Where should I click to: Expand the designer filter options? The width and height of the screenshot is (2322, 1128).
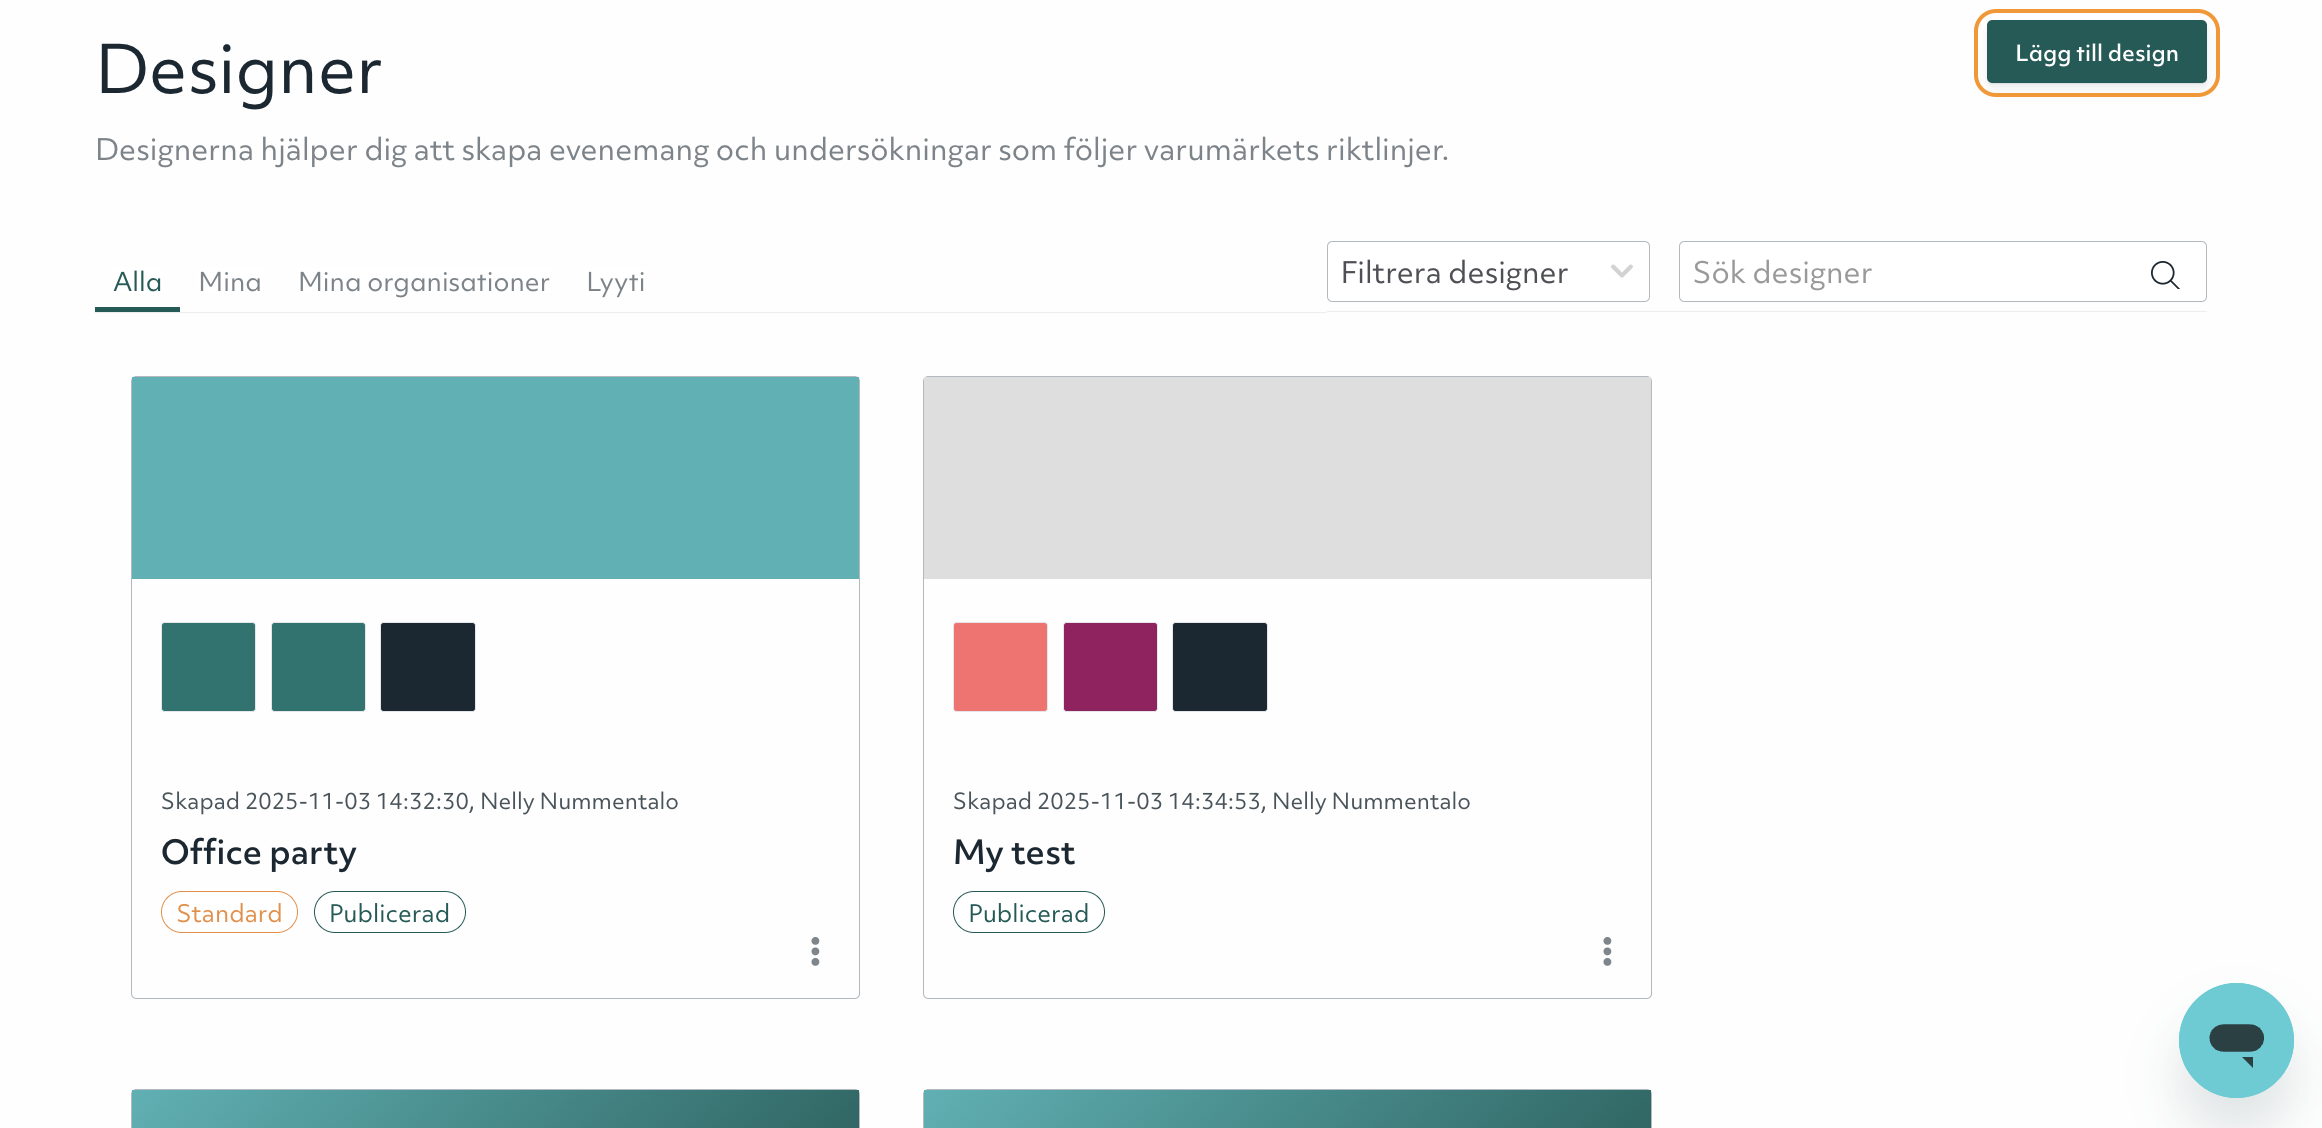pyautogui.click(x=1487, y=271)
